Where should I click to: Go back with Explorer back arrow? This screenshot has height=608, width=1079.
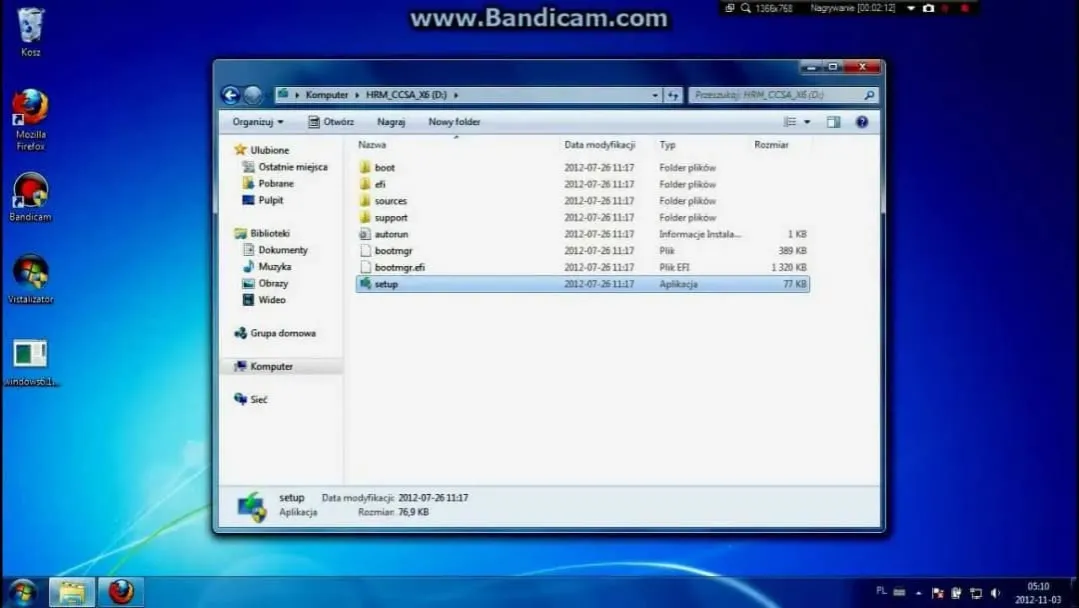(x=231, y=95)
